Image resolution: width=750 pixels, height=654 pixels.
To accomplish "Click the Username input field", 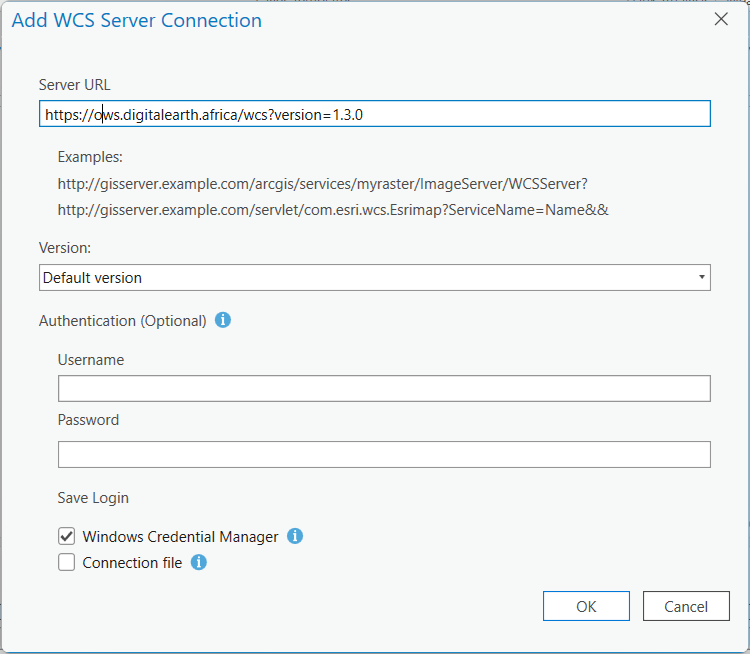I will [384, 388].
